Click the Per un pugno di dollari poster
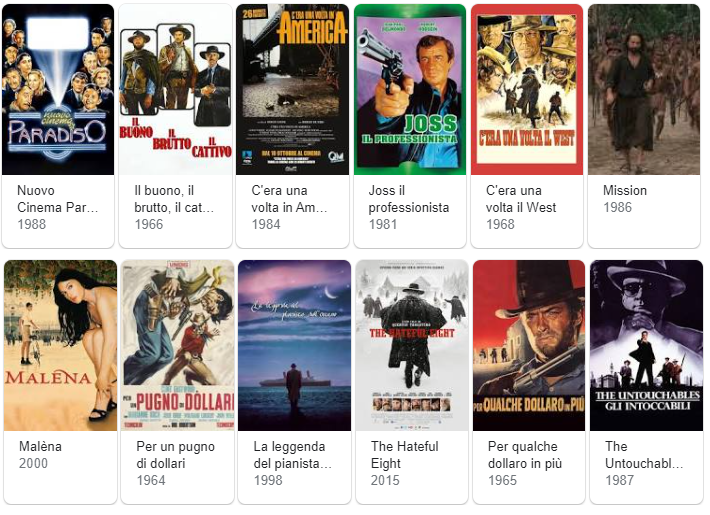 tap(178, 346)
